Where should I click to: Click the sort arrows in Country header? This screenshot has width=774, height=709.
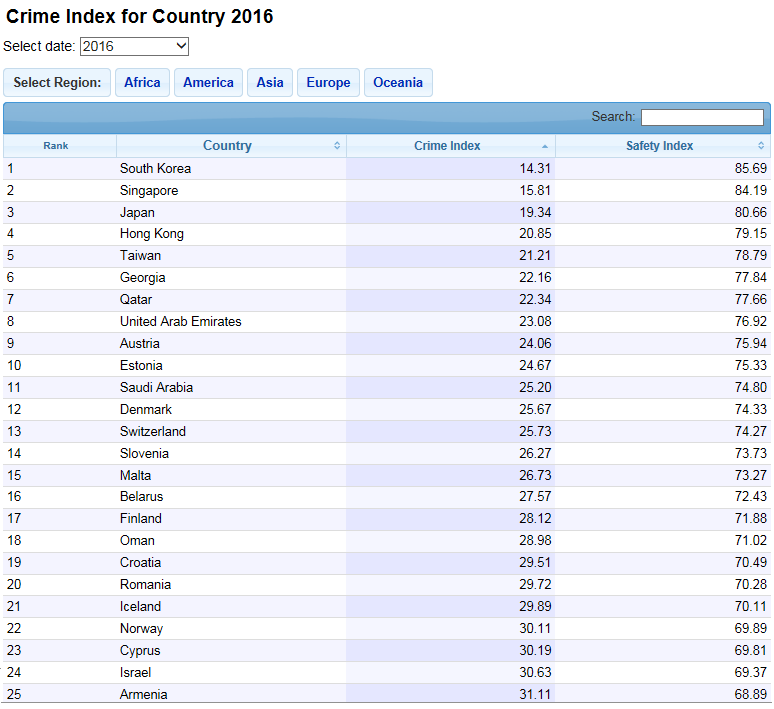(x=337, y=146)
